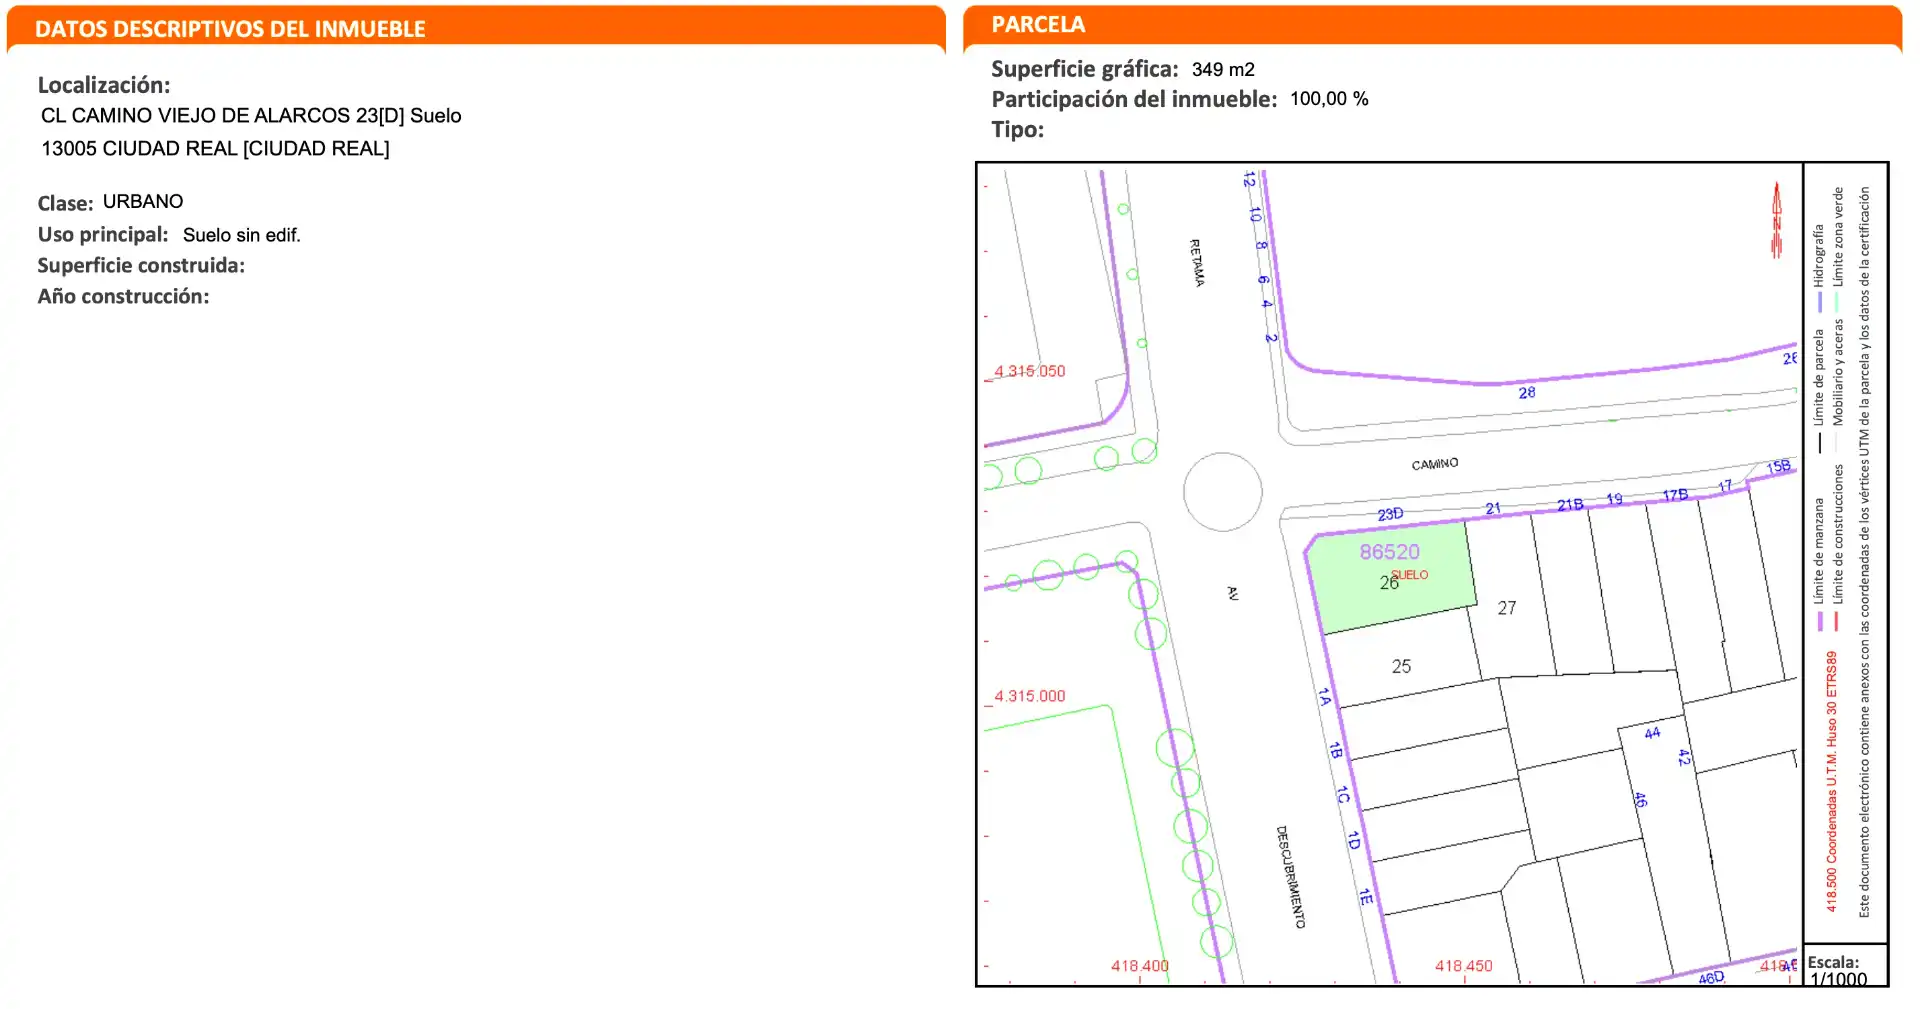Click coordinate label 418.400
This screenshot has width=1920, height=1009.
[x=1139, y=966]
